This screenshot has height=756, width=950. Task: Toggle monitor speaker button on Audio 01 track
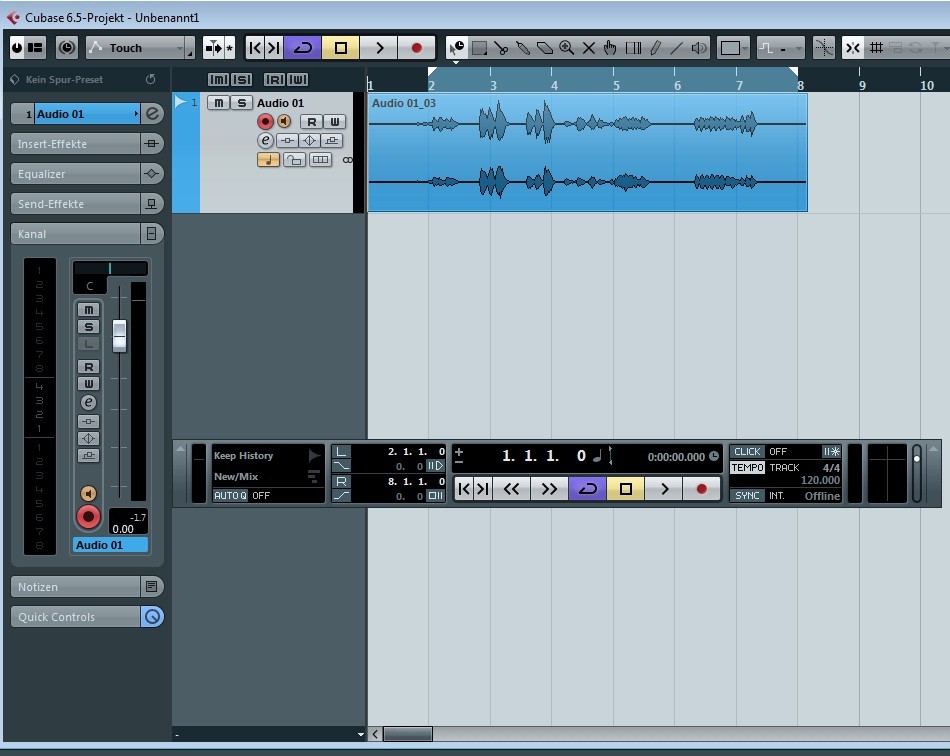284,122
